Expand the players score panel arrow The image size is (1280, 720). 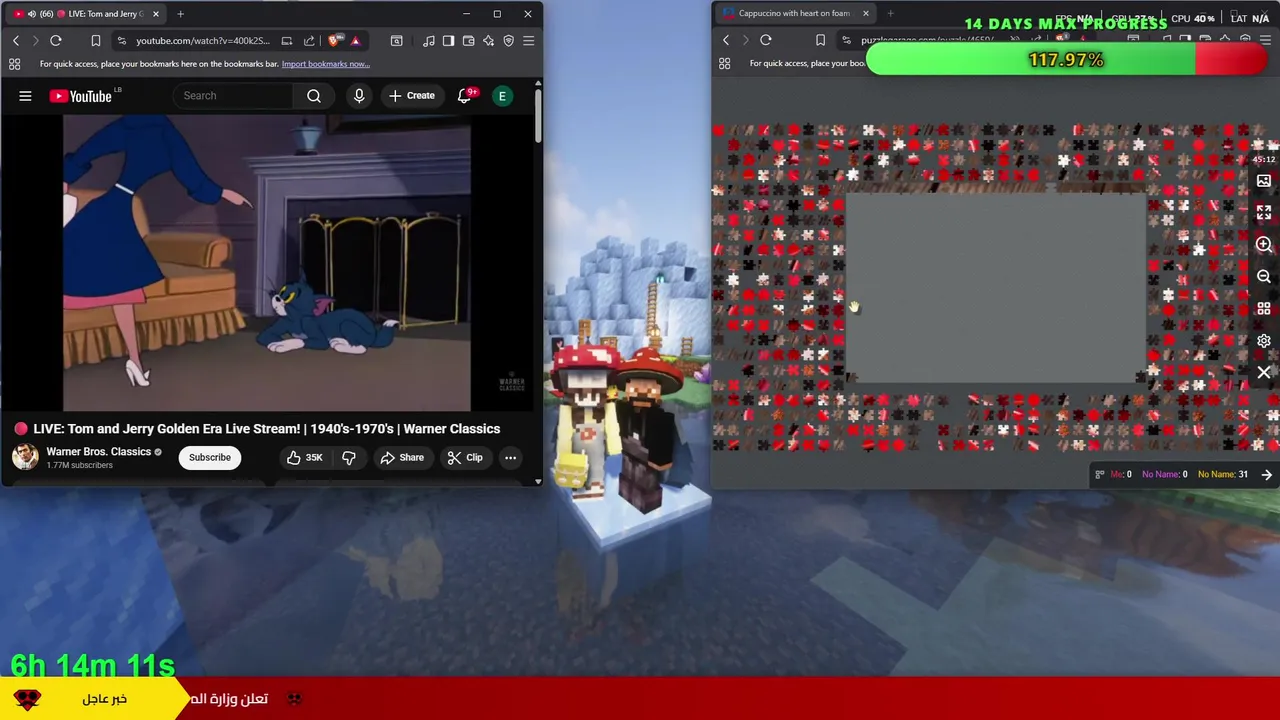[1267, 475]
